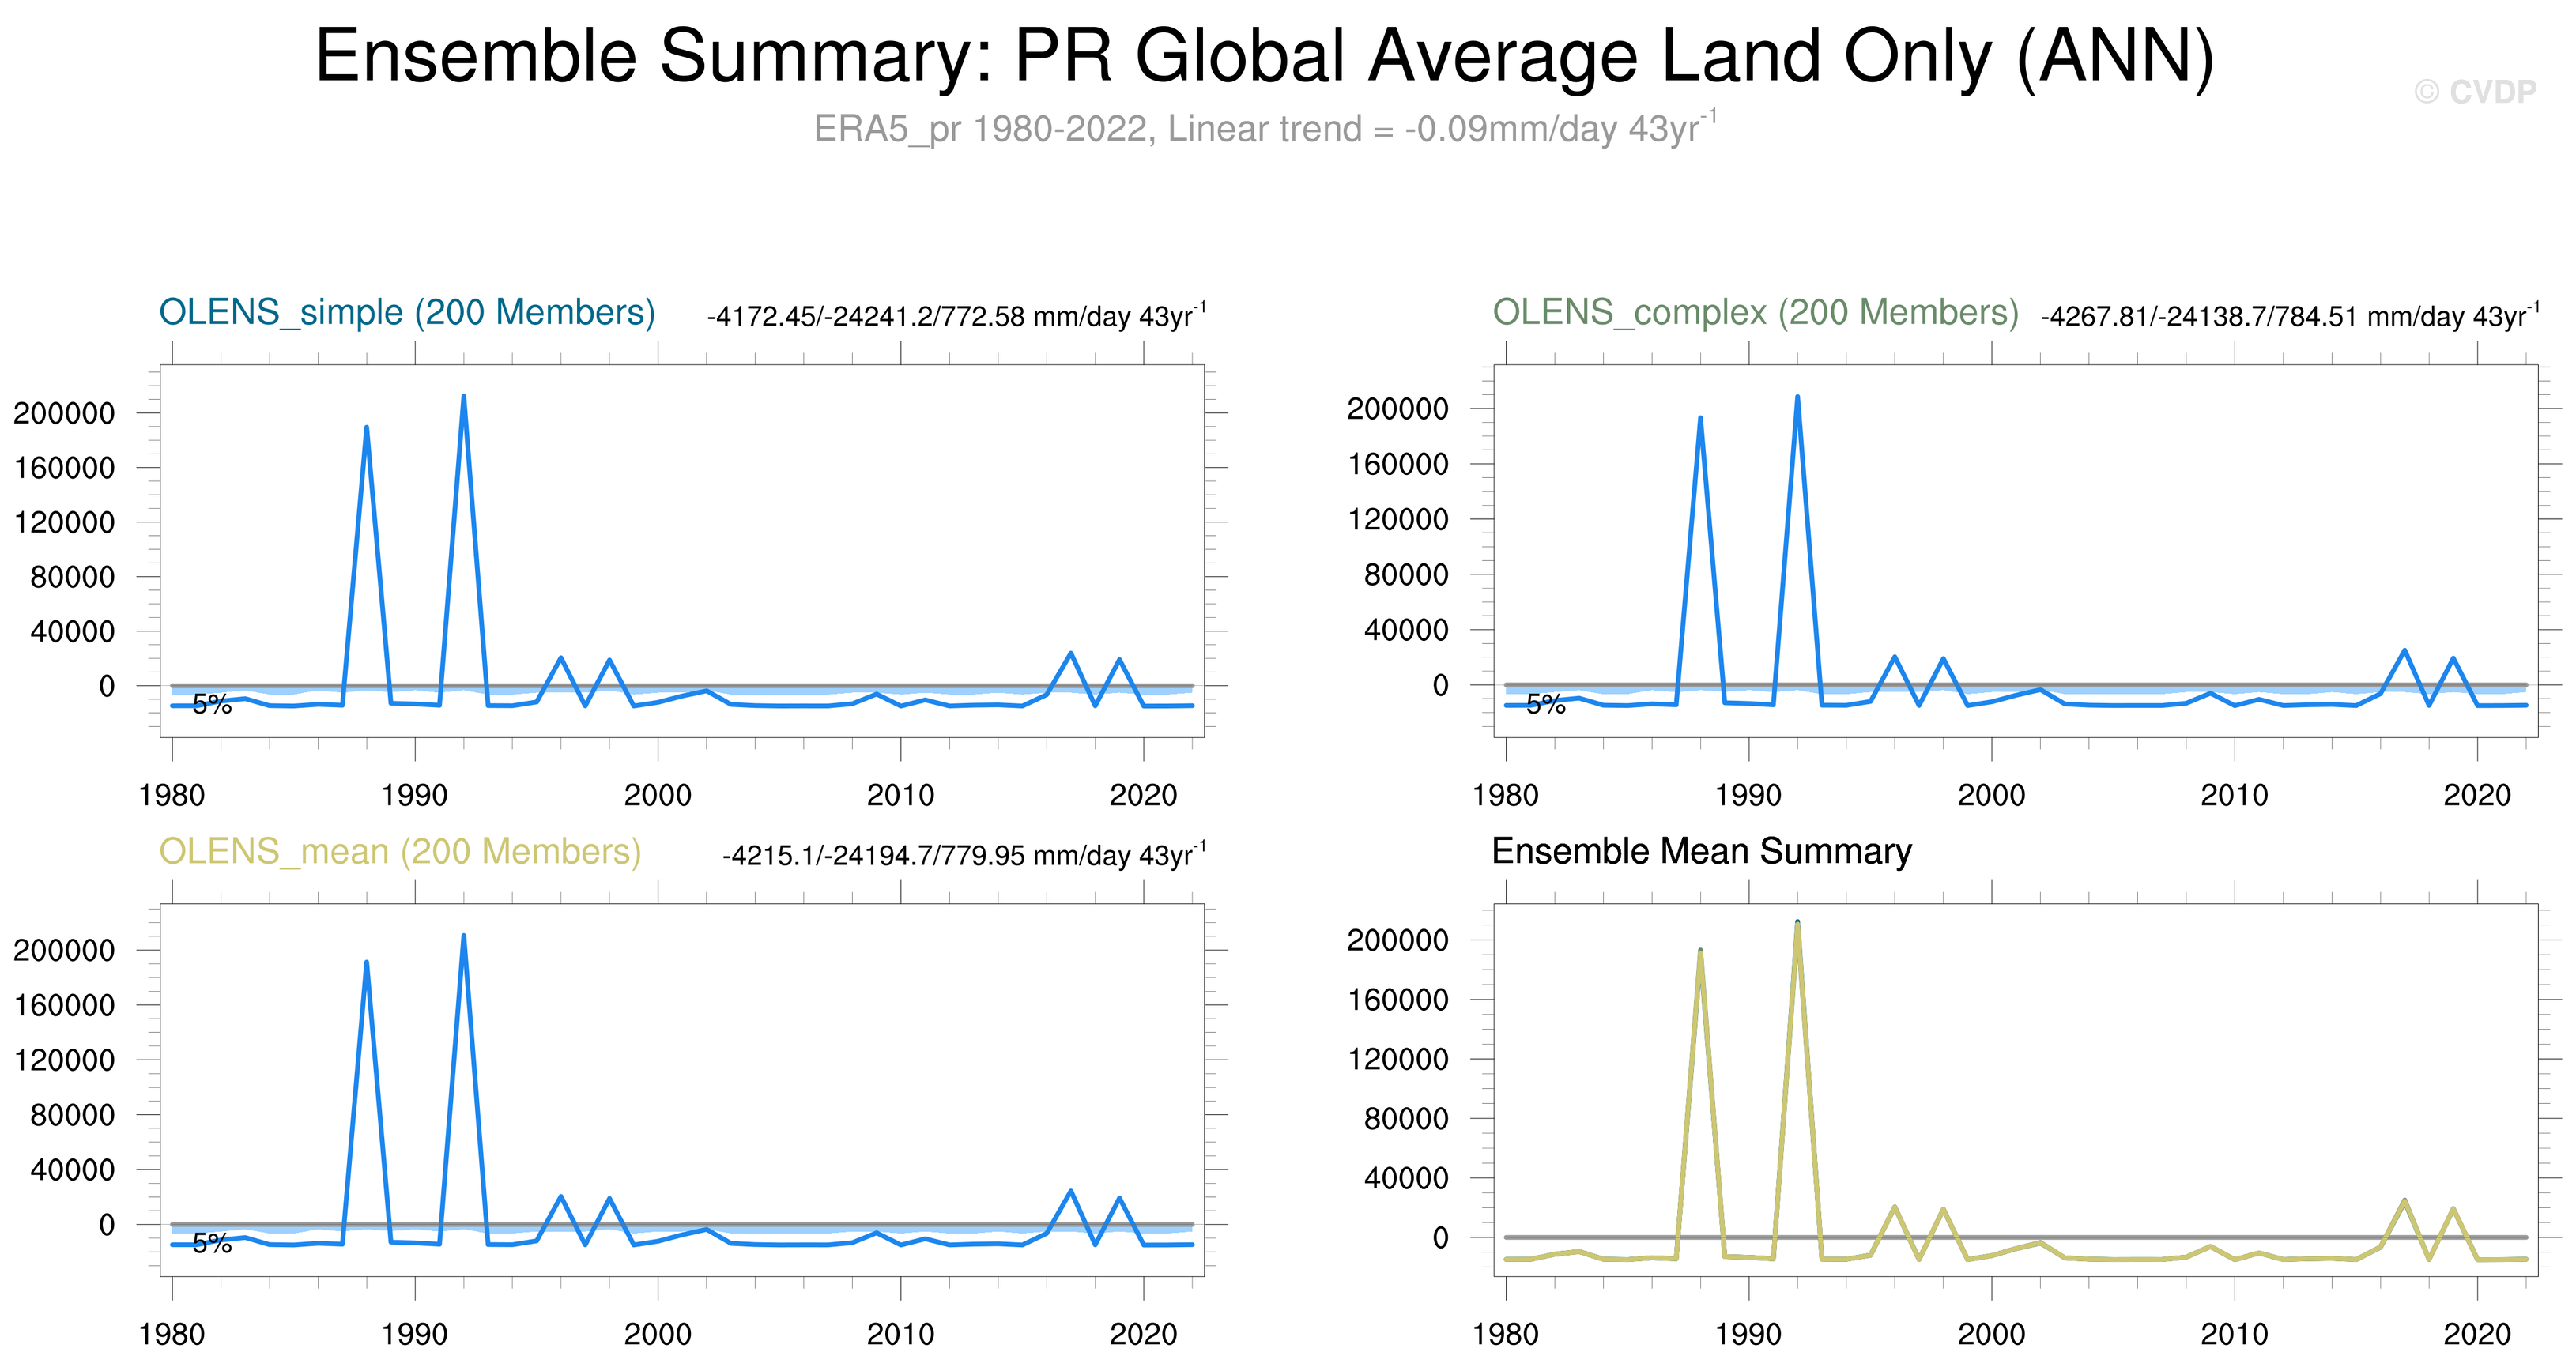Select the OLENS_complex (200 Members) title
This screenshot has width=2576, height=1371.
pos(1755,312)
